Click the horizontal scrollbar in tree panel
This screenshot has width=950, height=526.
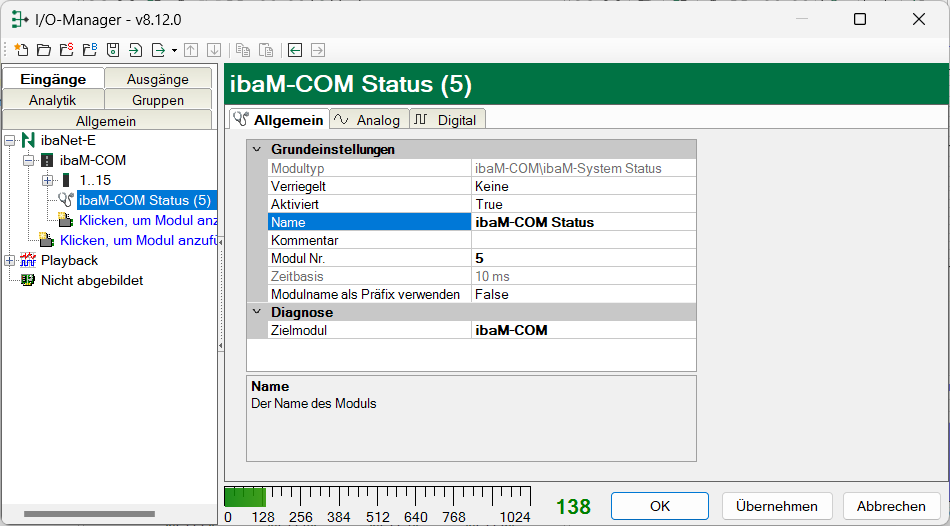(89, 514)
